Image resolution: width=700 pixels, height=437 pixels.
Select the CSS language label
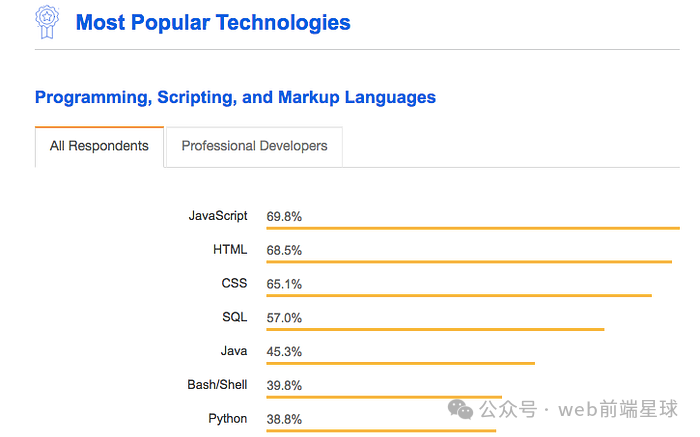click(234, 284)
